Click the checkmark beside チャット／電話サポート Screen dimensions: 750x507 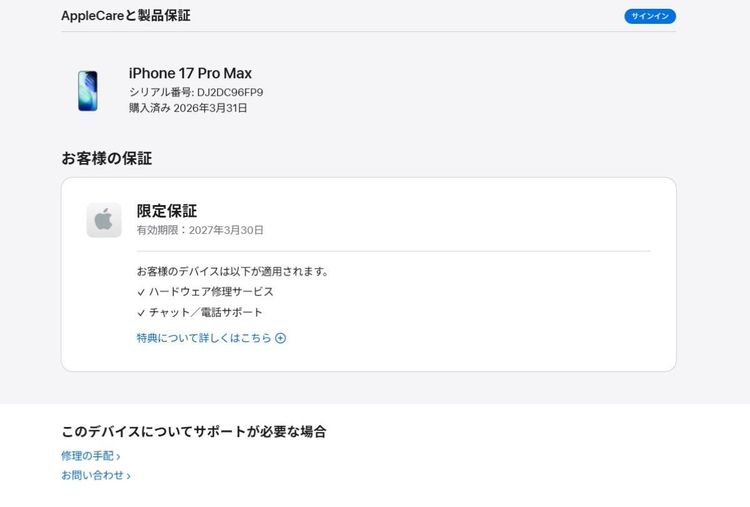coord(141,313)
